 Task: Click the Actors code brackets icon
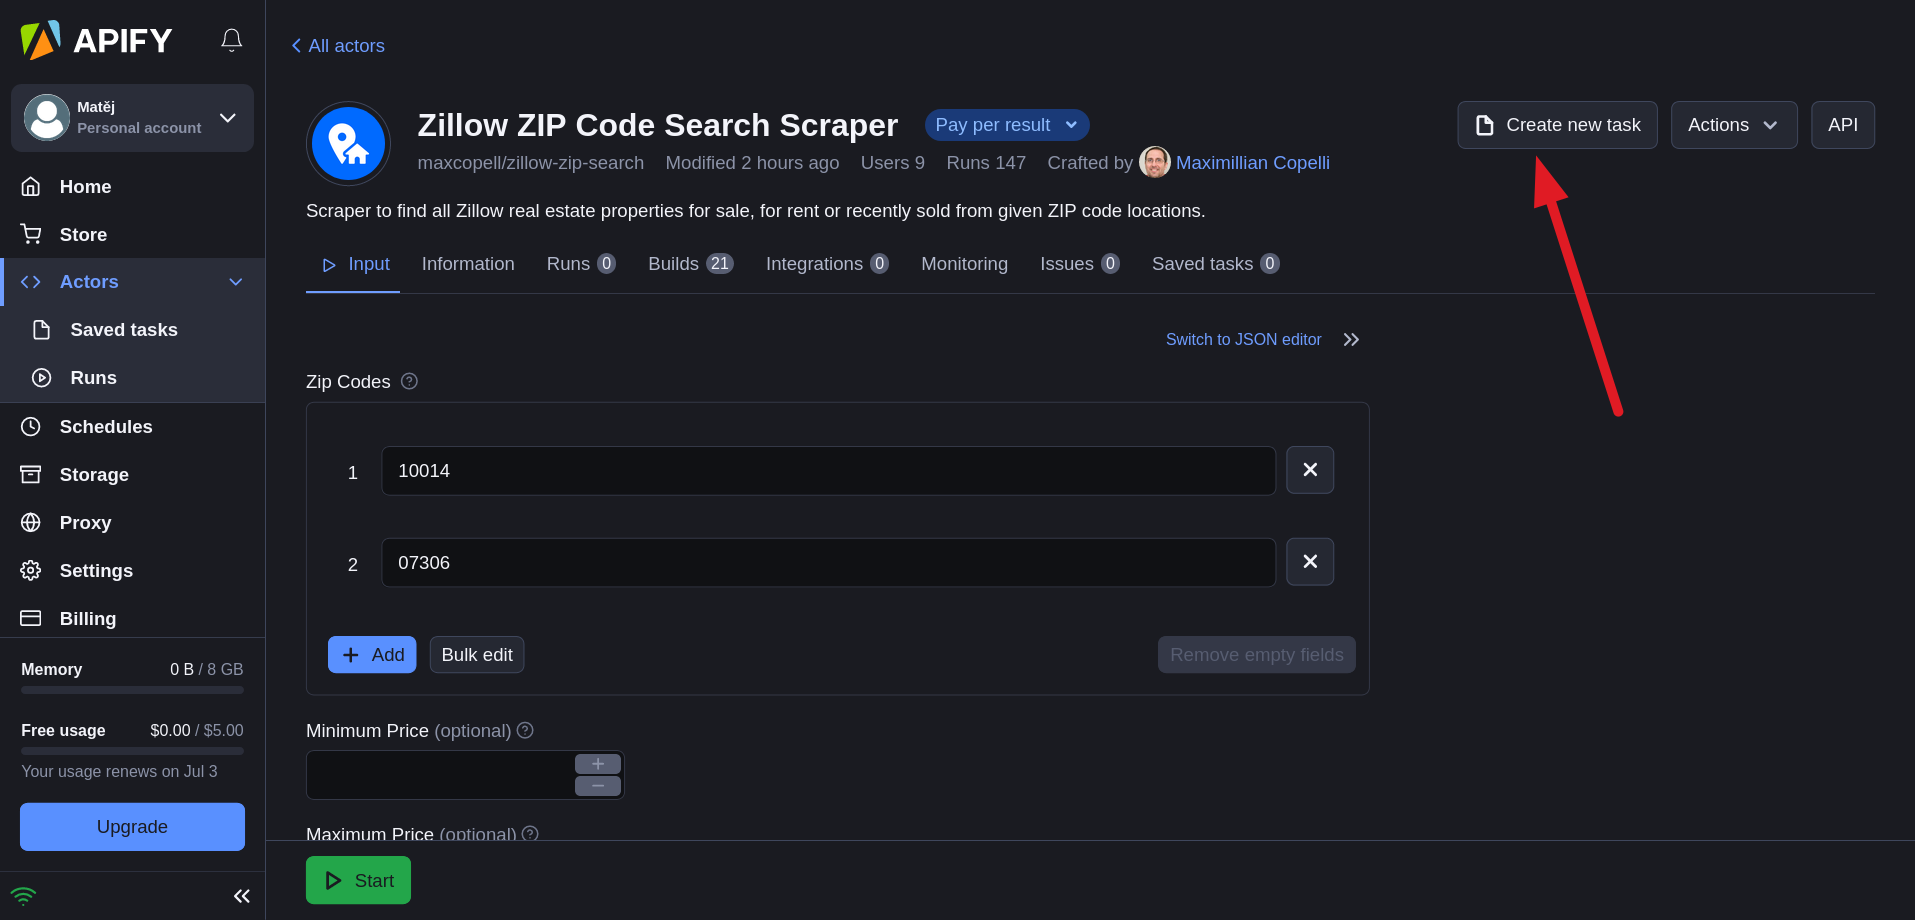31,282
